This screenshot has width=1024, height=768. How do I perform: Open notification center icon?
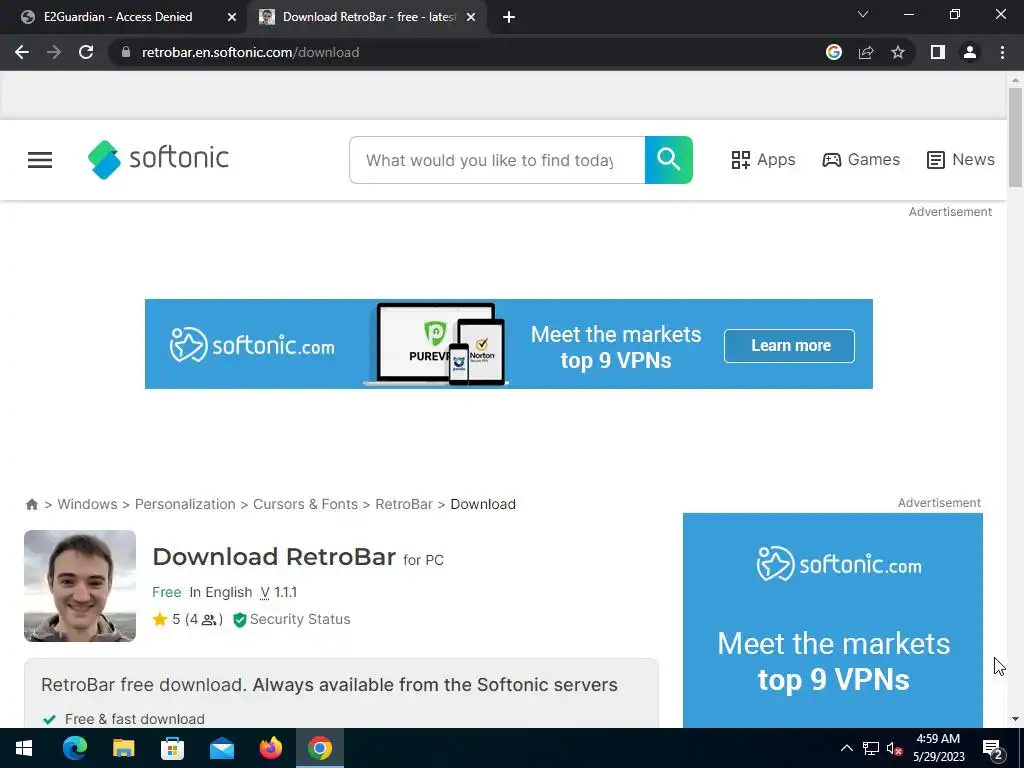[993, 749]
